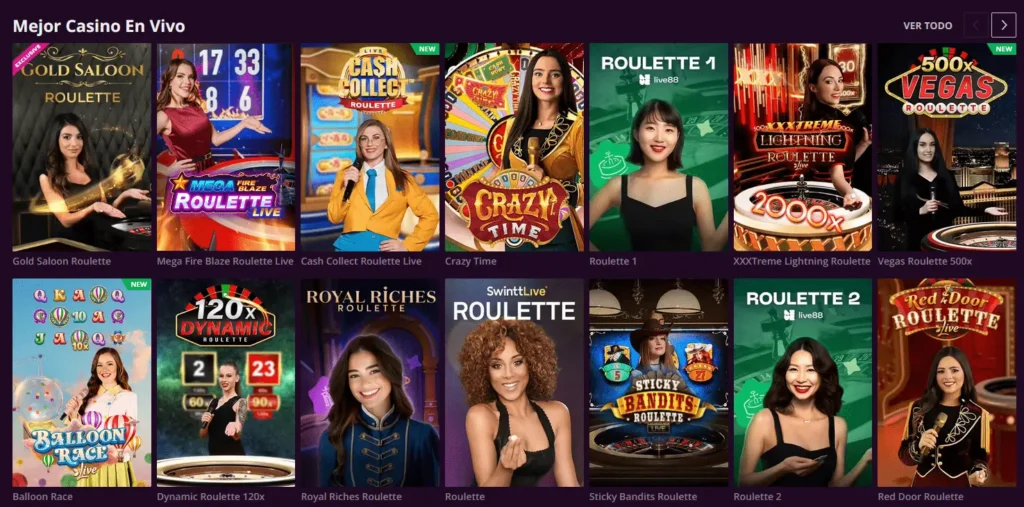Click the Crazy Time title text link
Screen dimensions: 1024x507
tap(471, 261)
